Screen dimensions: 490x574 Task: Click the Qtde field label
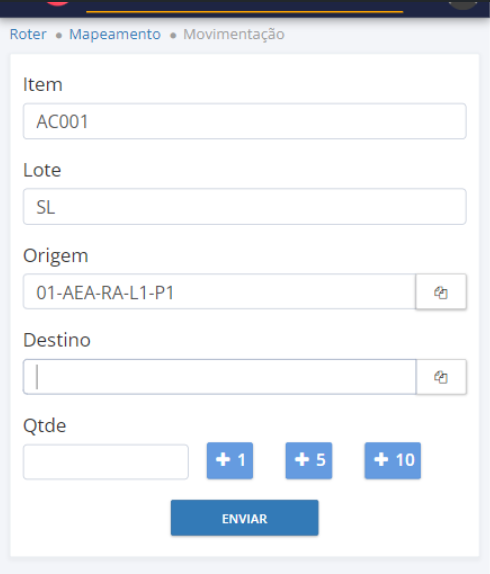(x=45, y=426)
